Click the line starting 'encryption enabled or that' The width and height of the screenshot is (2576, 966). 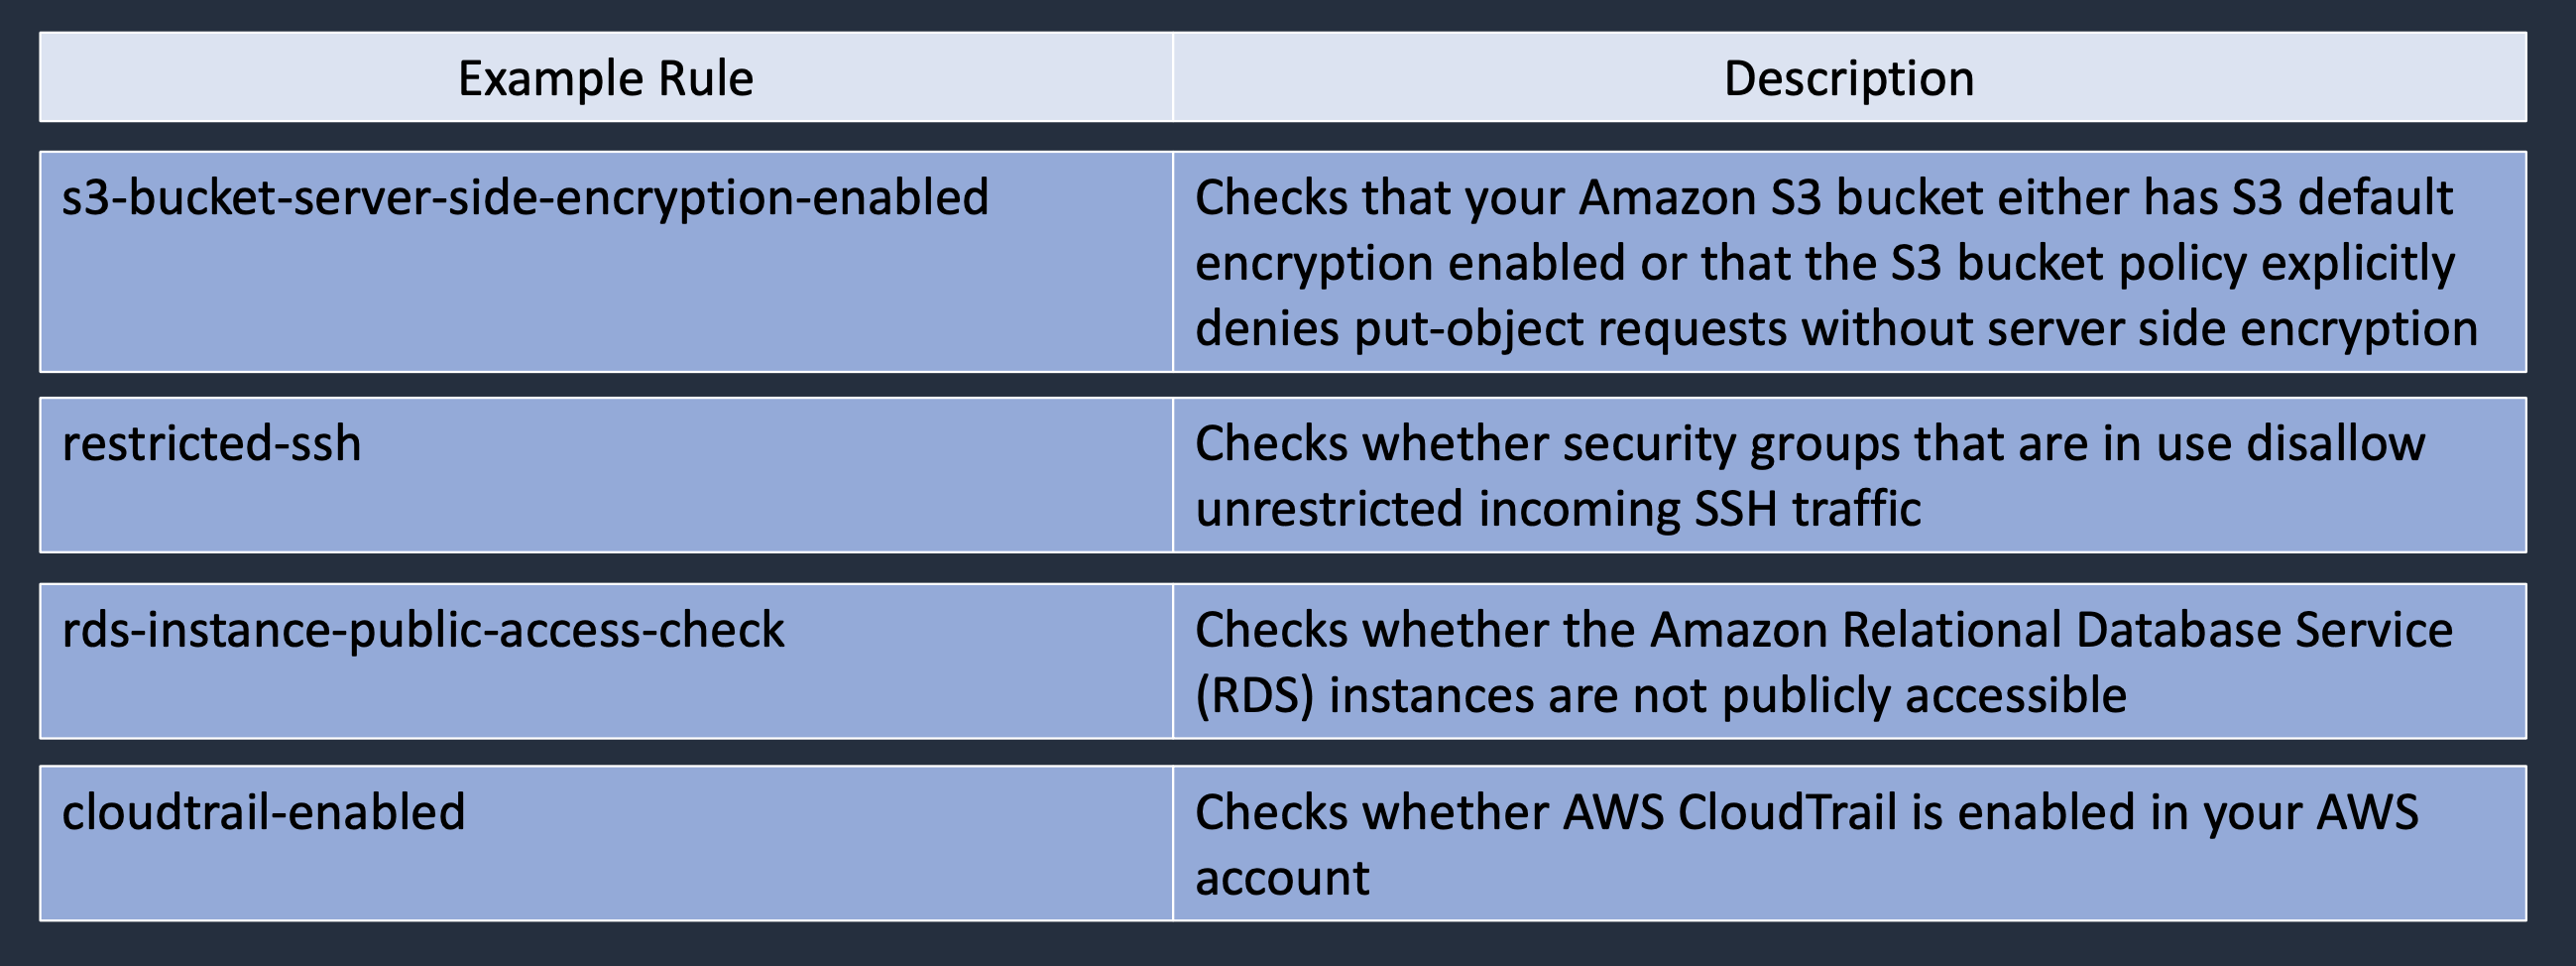pyautogui.click(x=1824, y=263)
